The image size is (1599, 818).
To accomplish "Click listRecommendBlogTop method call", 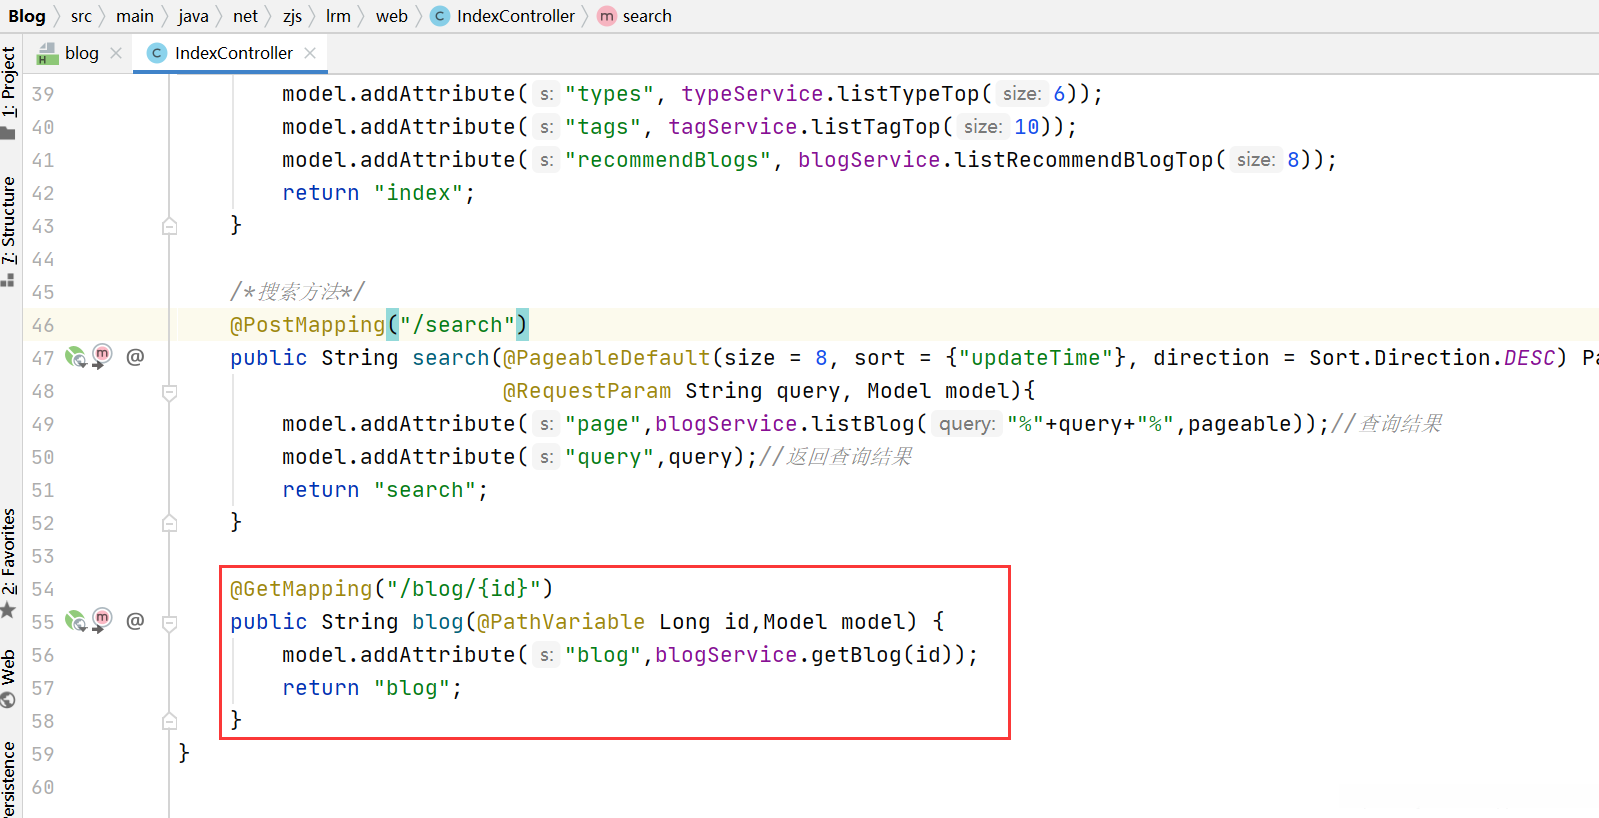I will pyautogui.click(x=1084, y=160).
